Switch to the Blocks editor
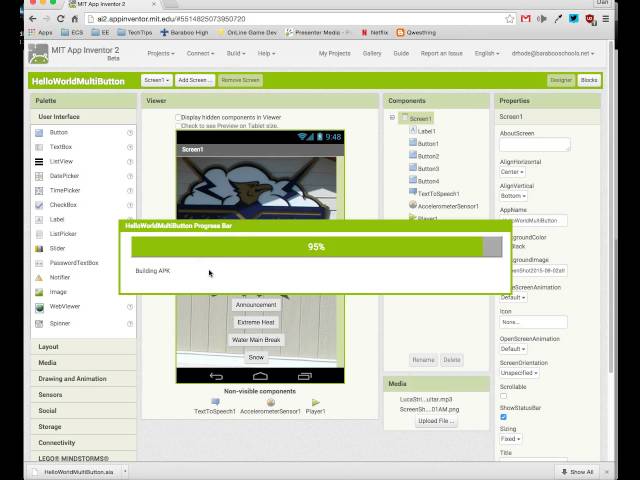The width and height of the screenshot is (640, 480). pyautogui.click(x=589, y=80)
